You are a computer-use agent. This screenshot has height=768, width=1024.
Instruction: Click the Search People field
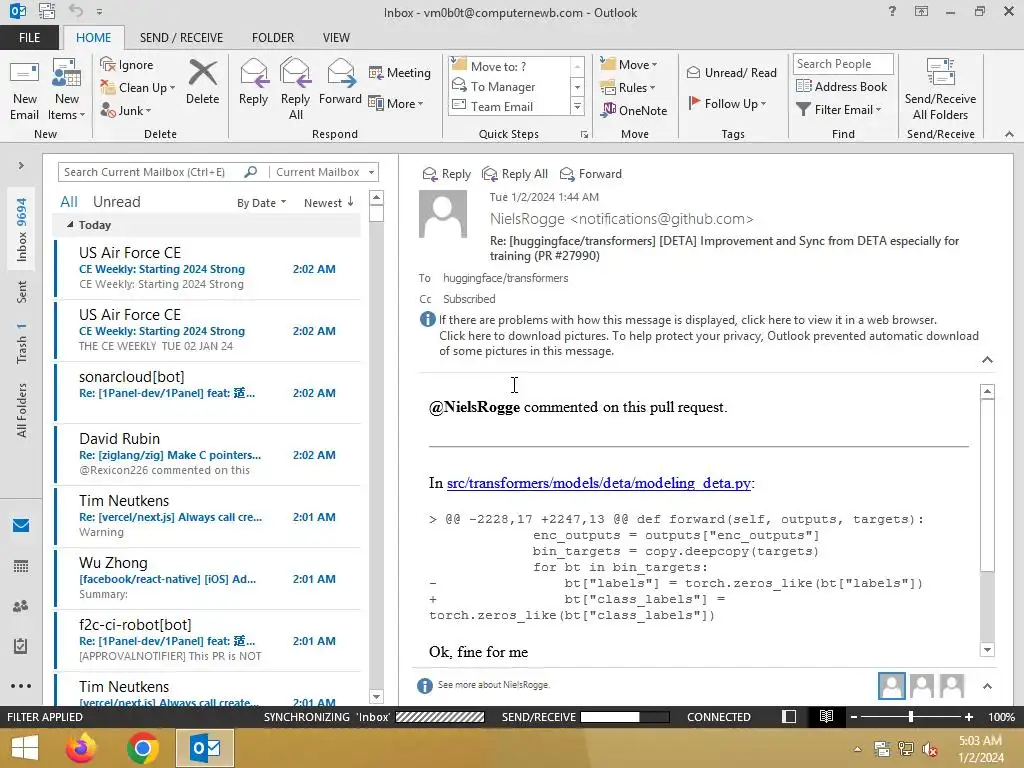(x=842, y=64)
